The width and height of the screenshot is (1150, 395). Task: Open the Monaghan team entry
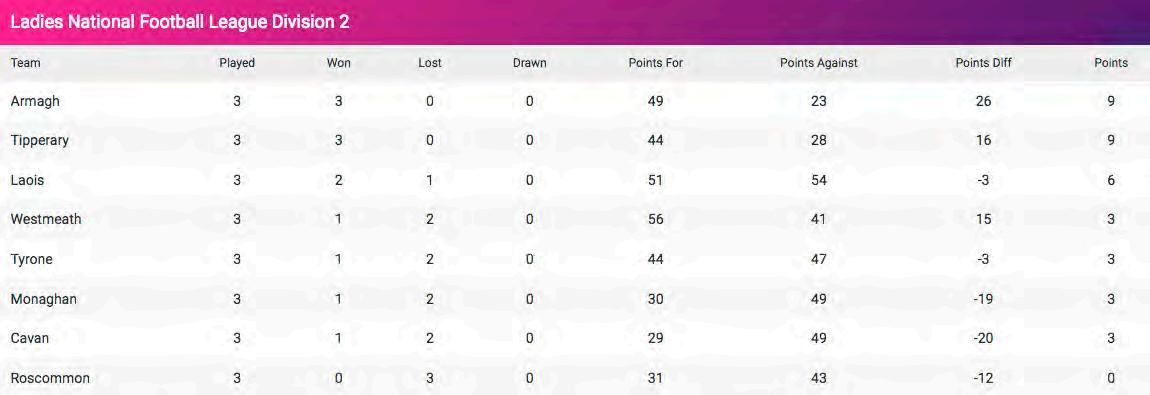pyautogui.click(x=43, y=299)
